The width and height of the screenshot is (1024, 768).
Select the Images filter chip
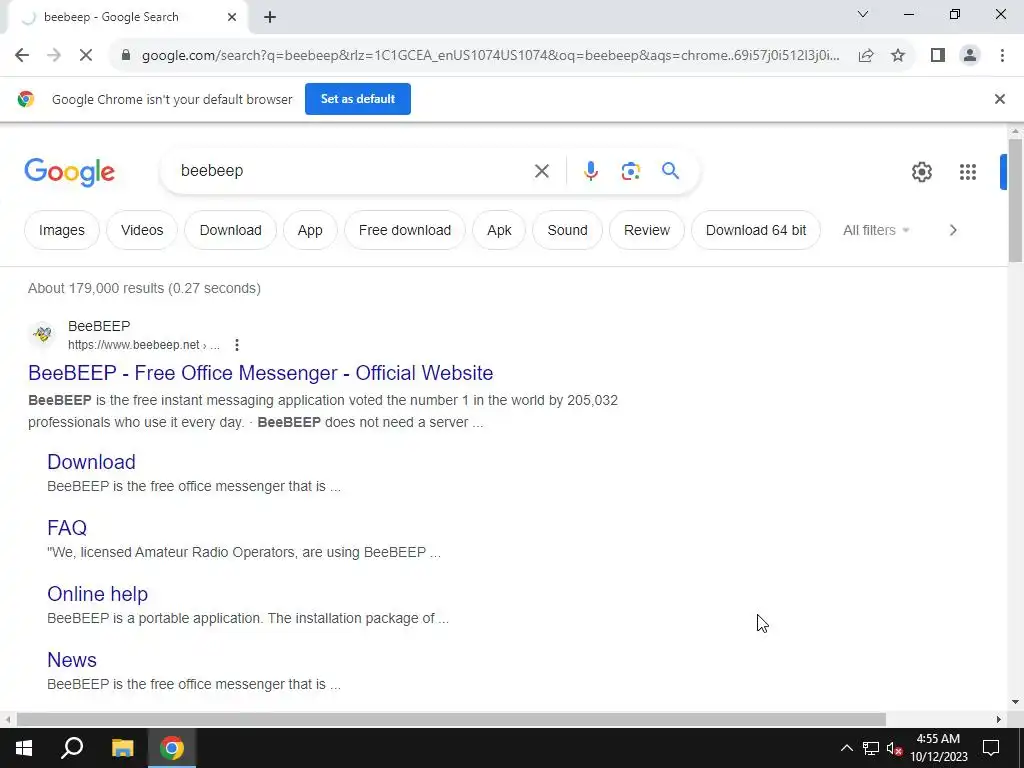(x=61, y=230)
